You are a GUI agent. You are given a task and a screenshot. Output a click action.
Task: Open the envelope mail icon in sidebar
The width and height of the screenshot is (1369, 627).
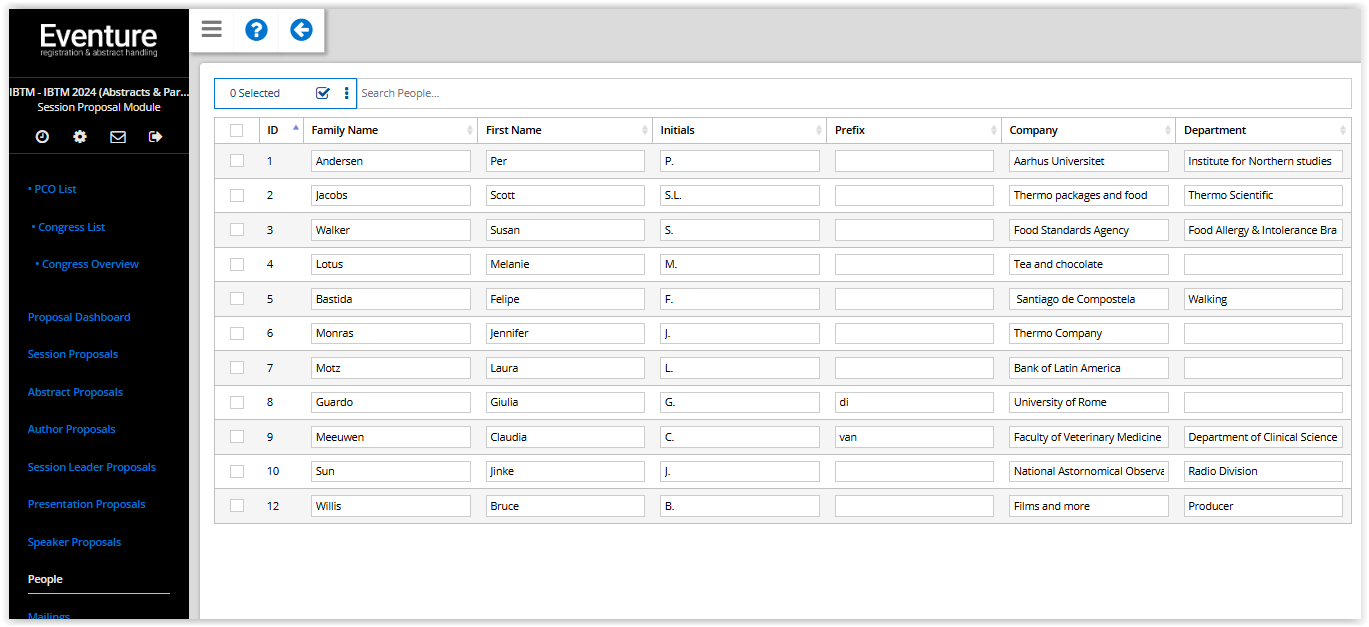pyautogui.click(x=118, y=137)
